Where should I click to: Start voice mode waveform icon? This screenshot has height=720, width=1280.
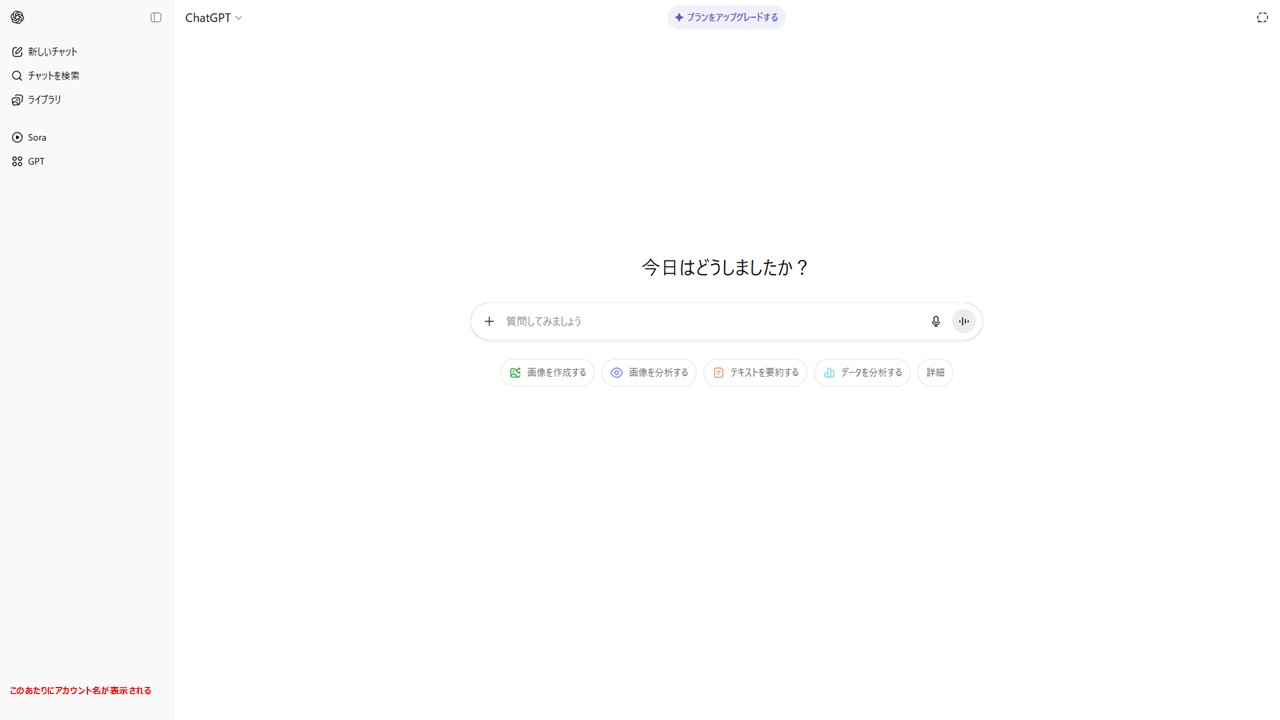click(964, 321)
